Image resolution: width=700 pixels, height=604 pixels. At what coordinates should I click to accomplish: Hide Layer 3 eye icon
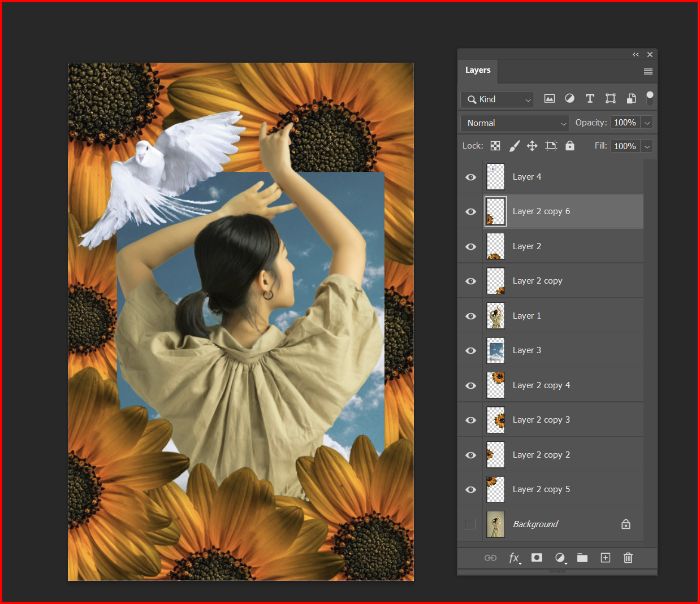tap(471, 350)
